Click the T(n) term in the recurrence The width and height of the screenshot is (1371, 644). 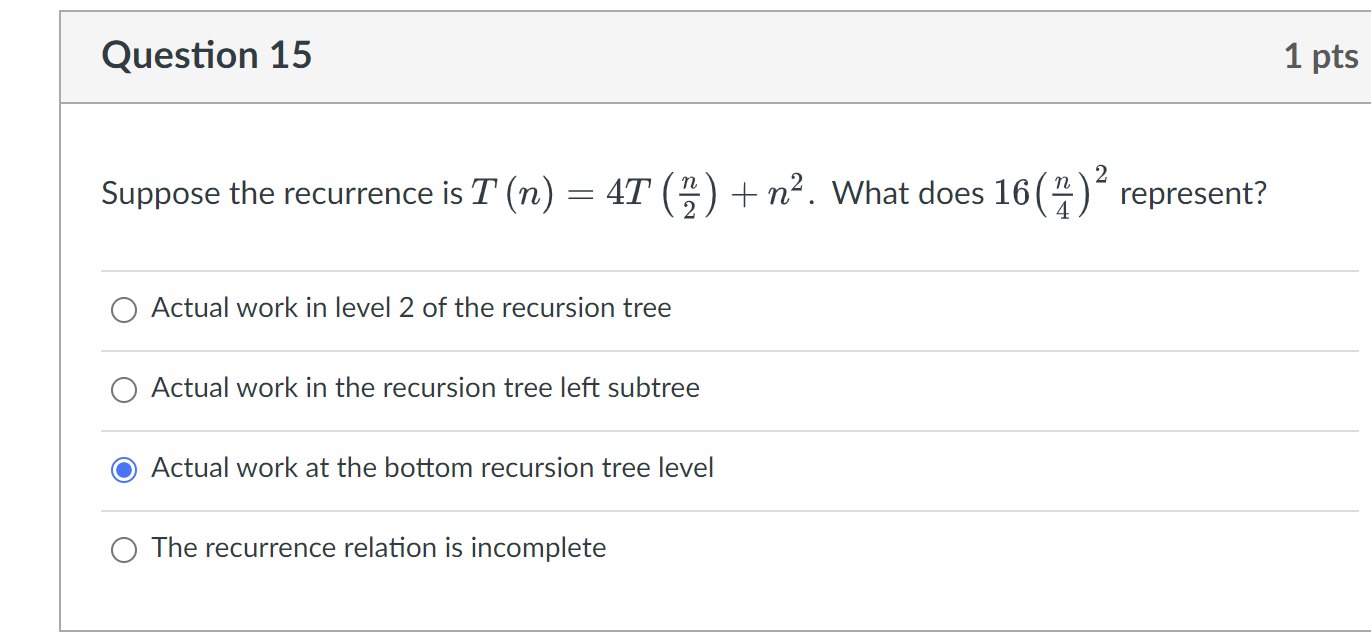(x=512, y=193)
